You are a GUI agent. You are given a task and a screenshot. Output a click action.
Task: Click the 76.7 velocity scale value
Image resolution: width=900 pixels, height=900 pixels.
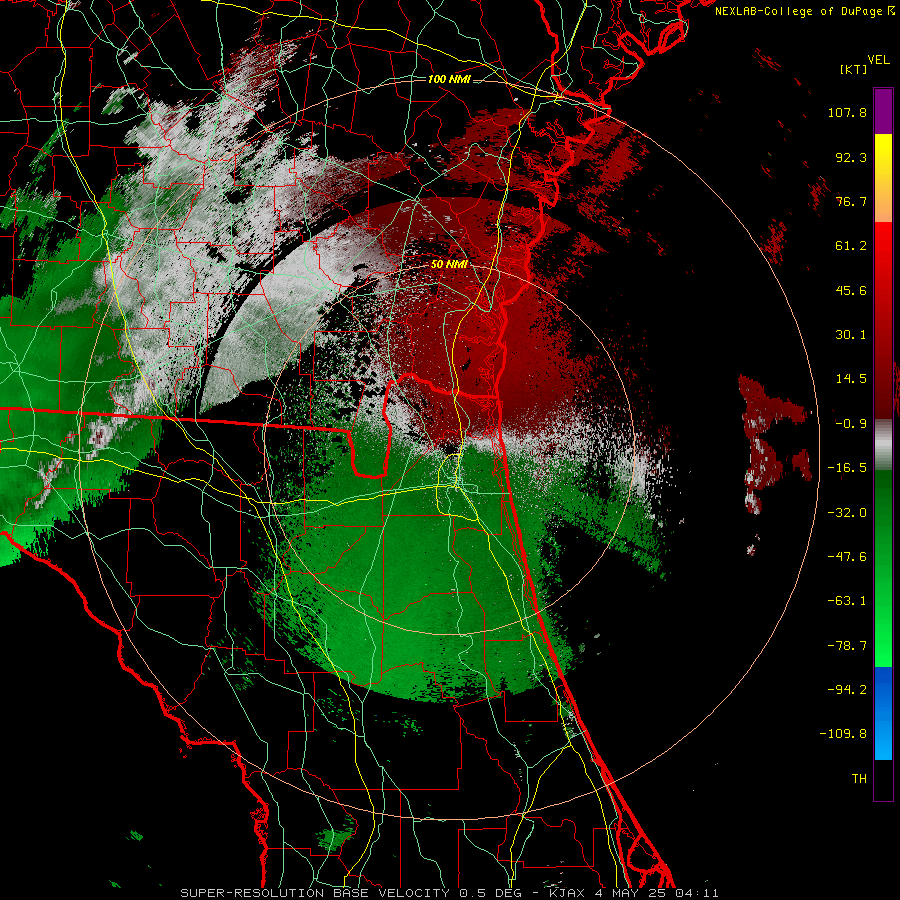coord(851,201)
